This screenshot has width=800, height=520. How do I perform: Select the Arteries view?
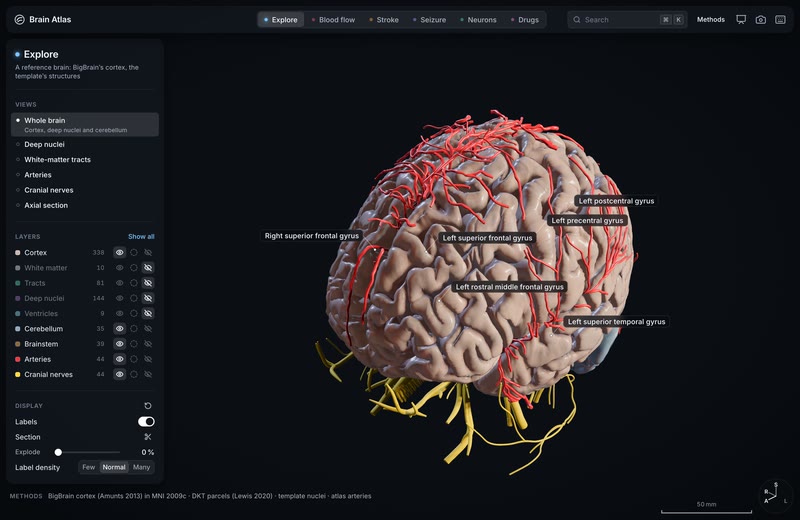(x=85, y=175)
